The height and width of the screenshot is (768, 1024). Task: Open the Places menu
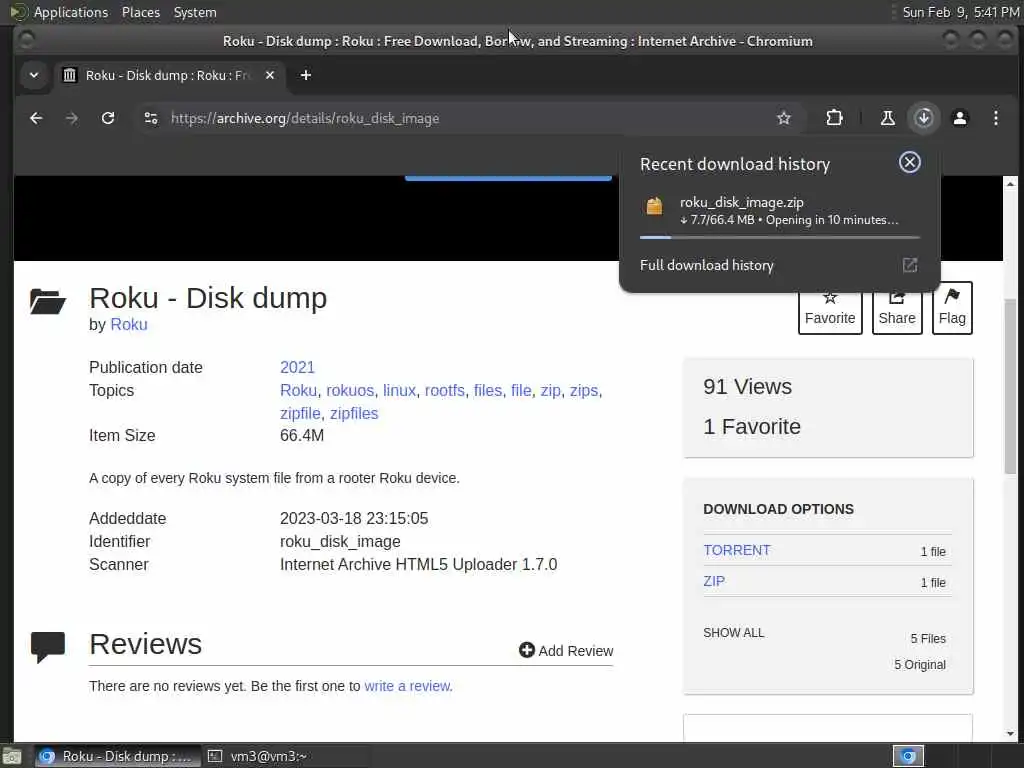(140, 12)
